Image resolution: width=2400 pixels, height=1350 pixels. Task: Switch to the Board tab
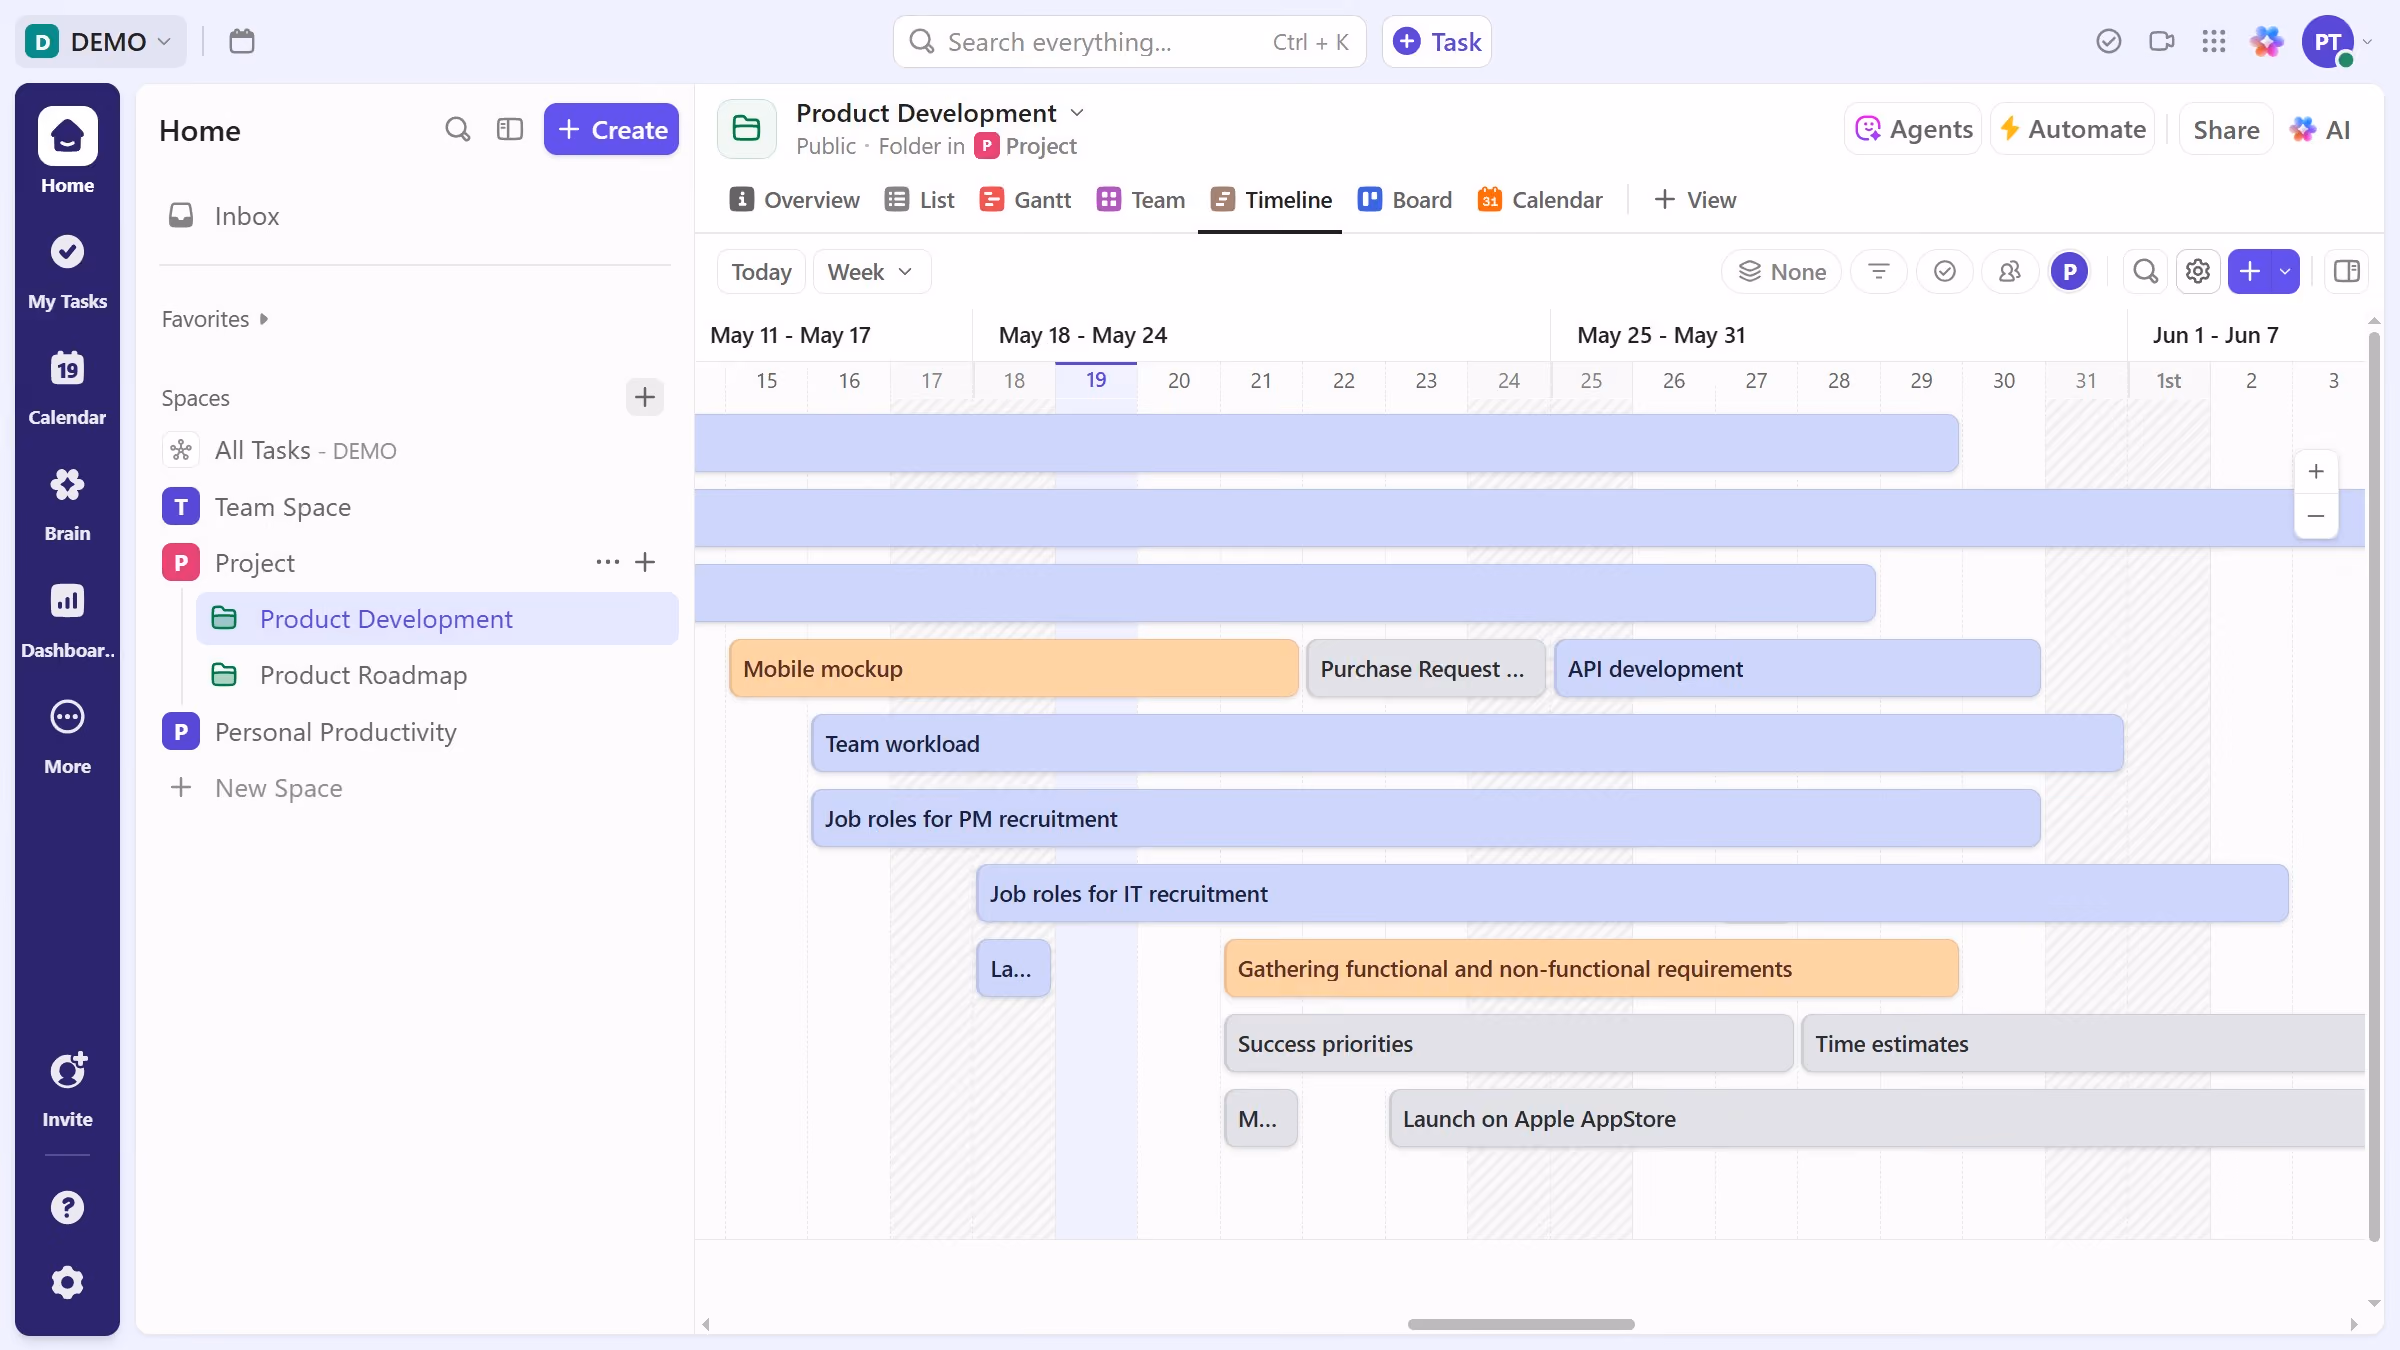pos(1404,200)
